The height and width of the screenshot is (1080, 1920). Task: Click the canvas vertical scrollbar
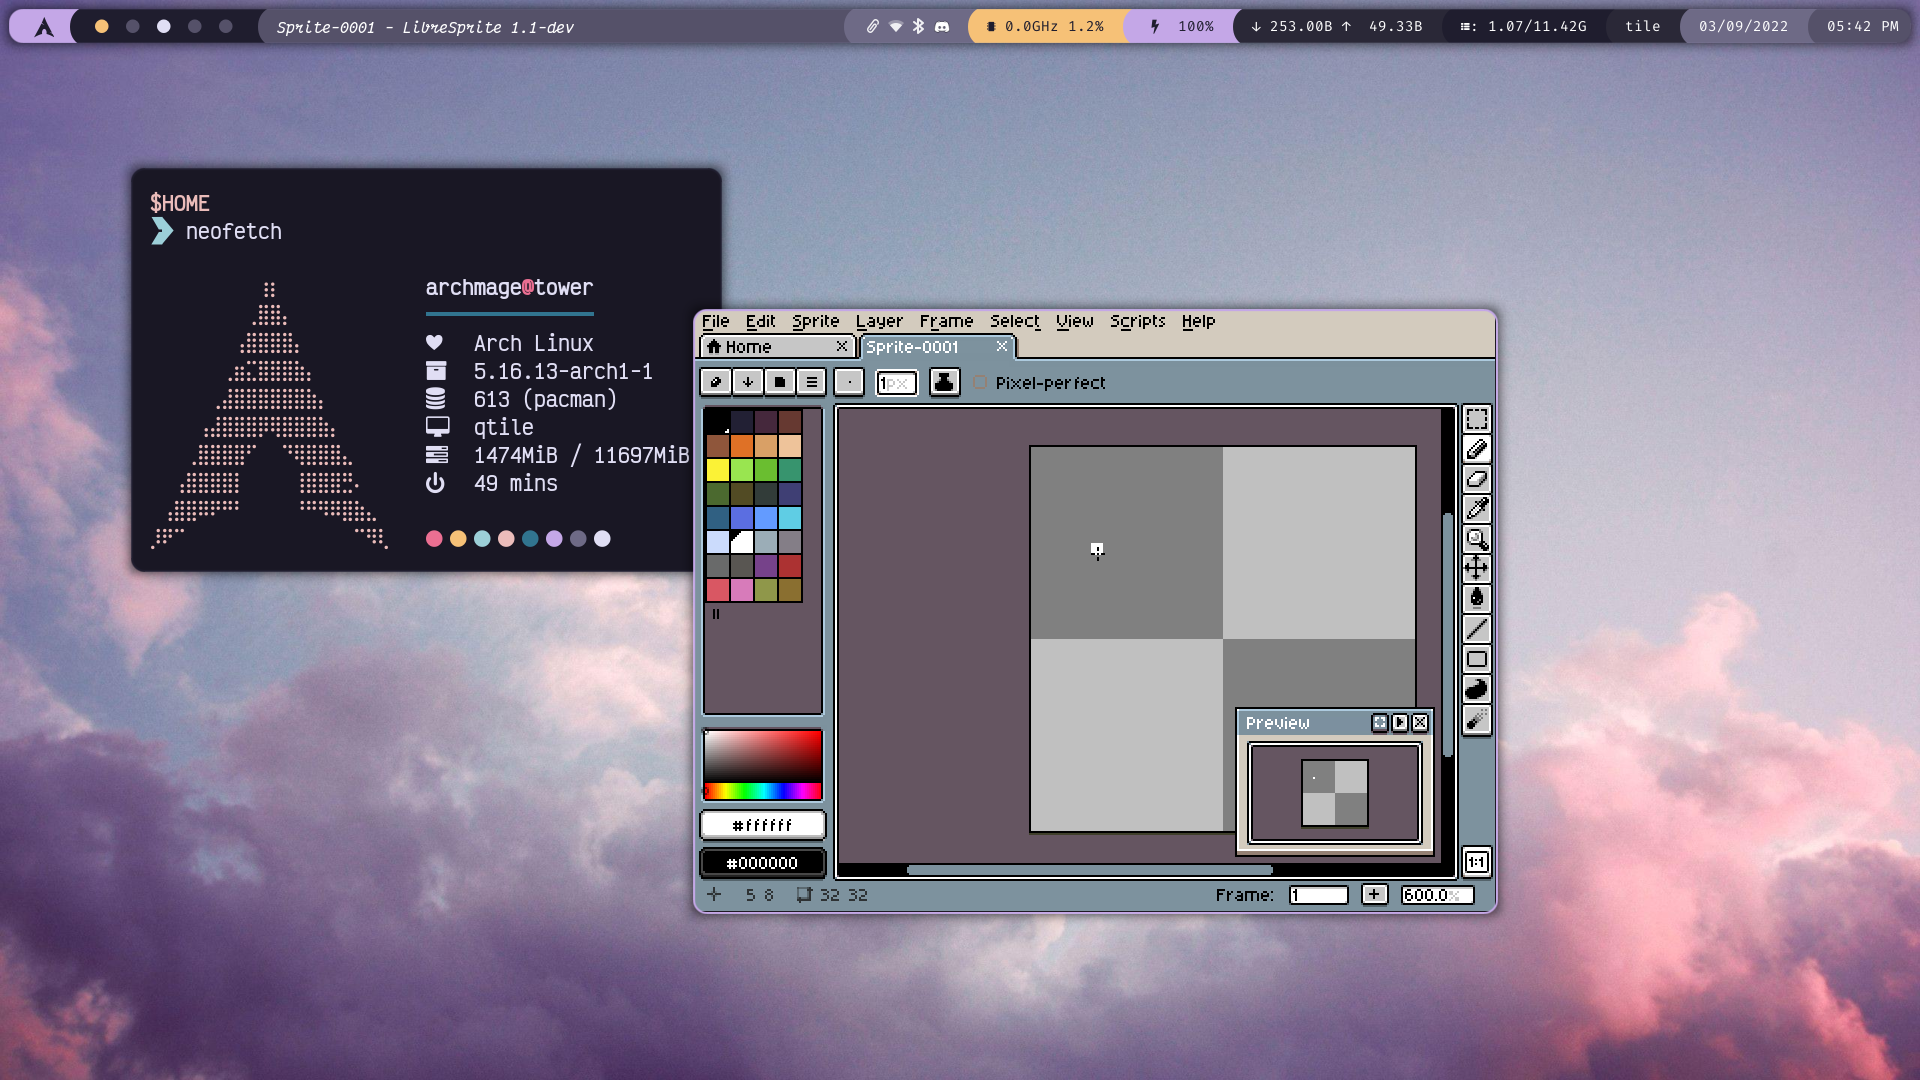[x=1447, y=634]
